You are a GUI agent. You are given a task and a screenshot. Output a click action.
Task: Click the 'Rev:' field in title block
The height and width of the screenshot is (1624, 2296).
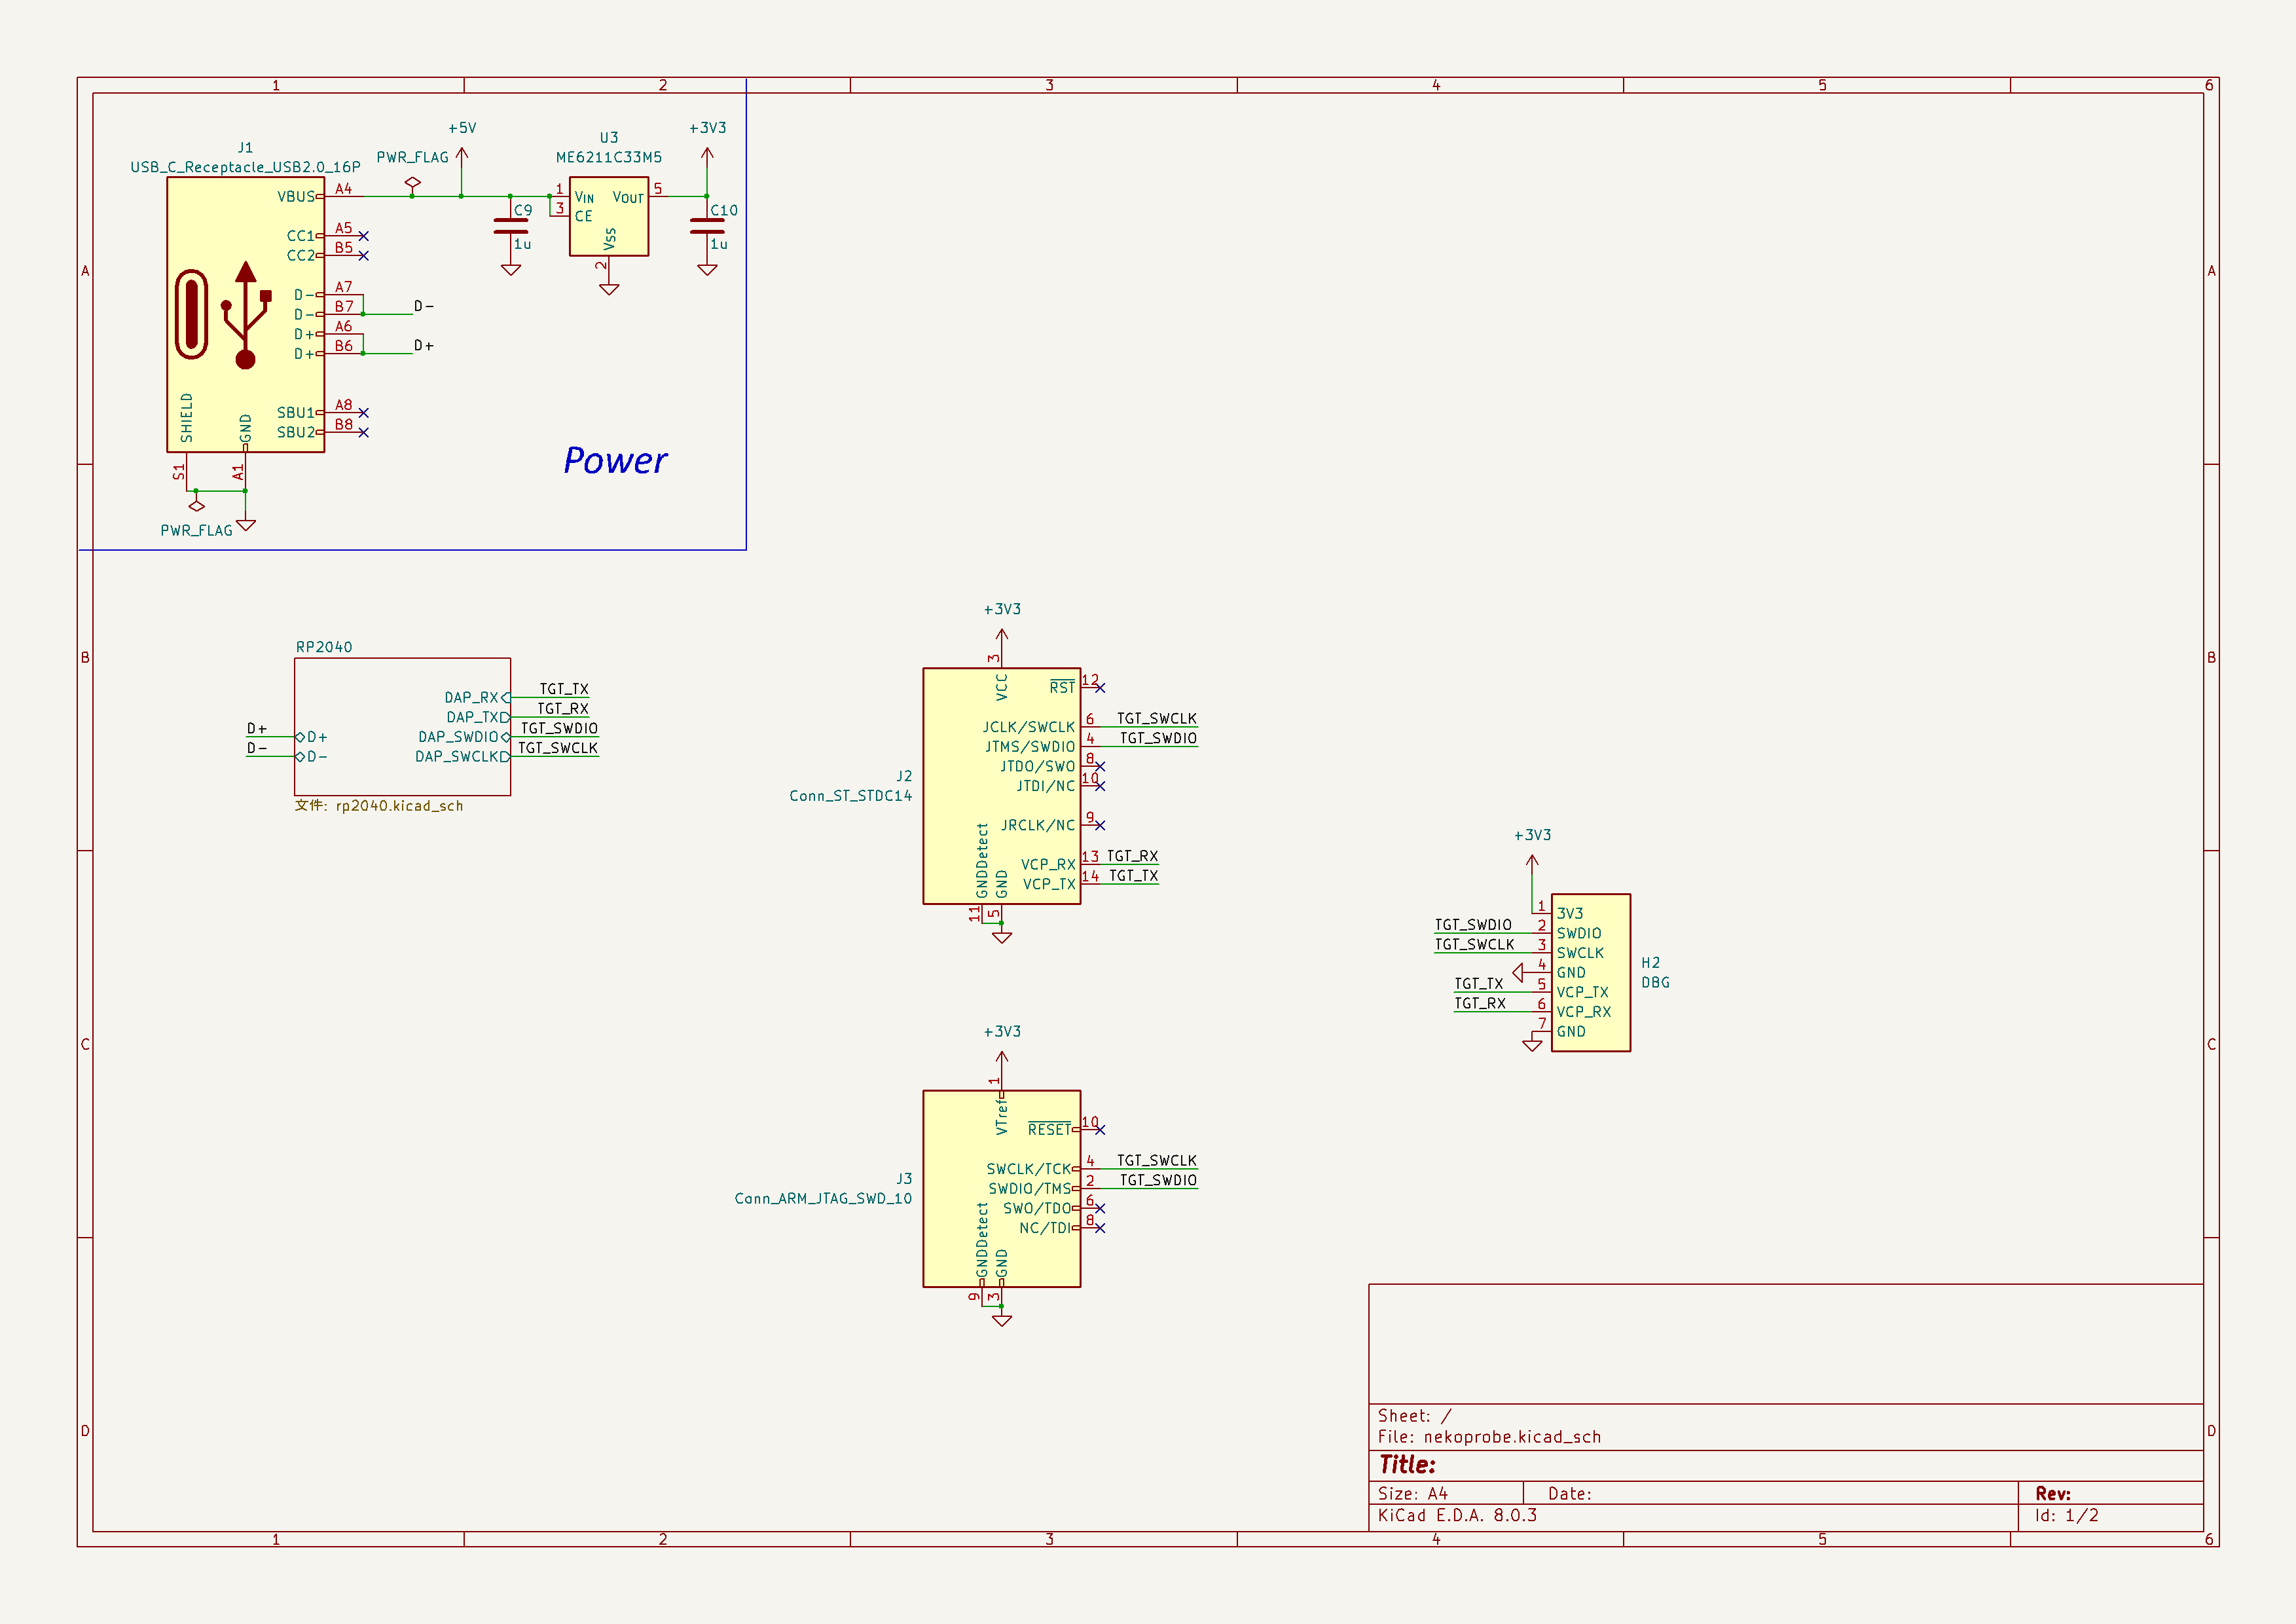(2053, 1494)
